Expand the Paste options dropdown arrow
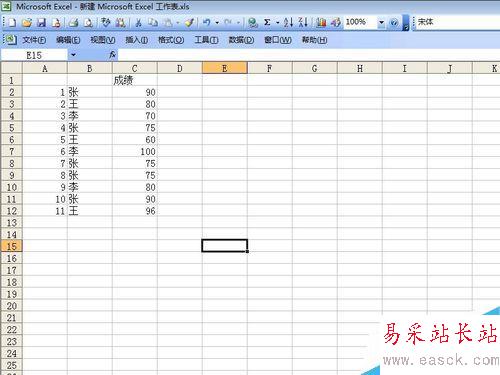The width and height of the screenshot is (500, 375). tap(178, 23)
